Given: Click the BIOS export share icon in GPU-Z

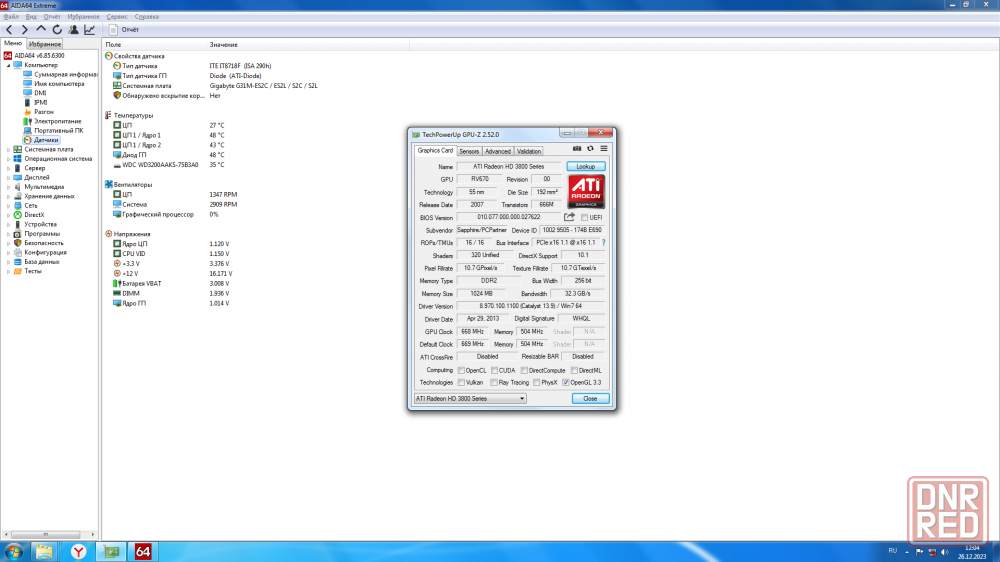Looking at the screenshot, I should [570, 217].
